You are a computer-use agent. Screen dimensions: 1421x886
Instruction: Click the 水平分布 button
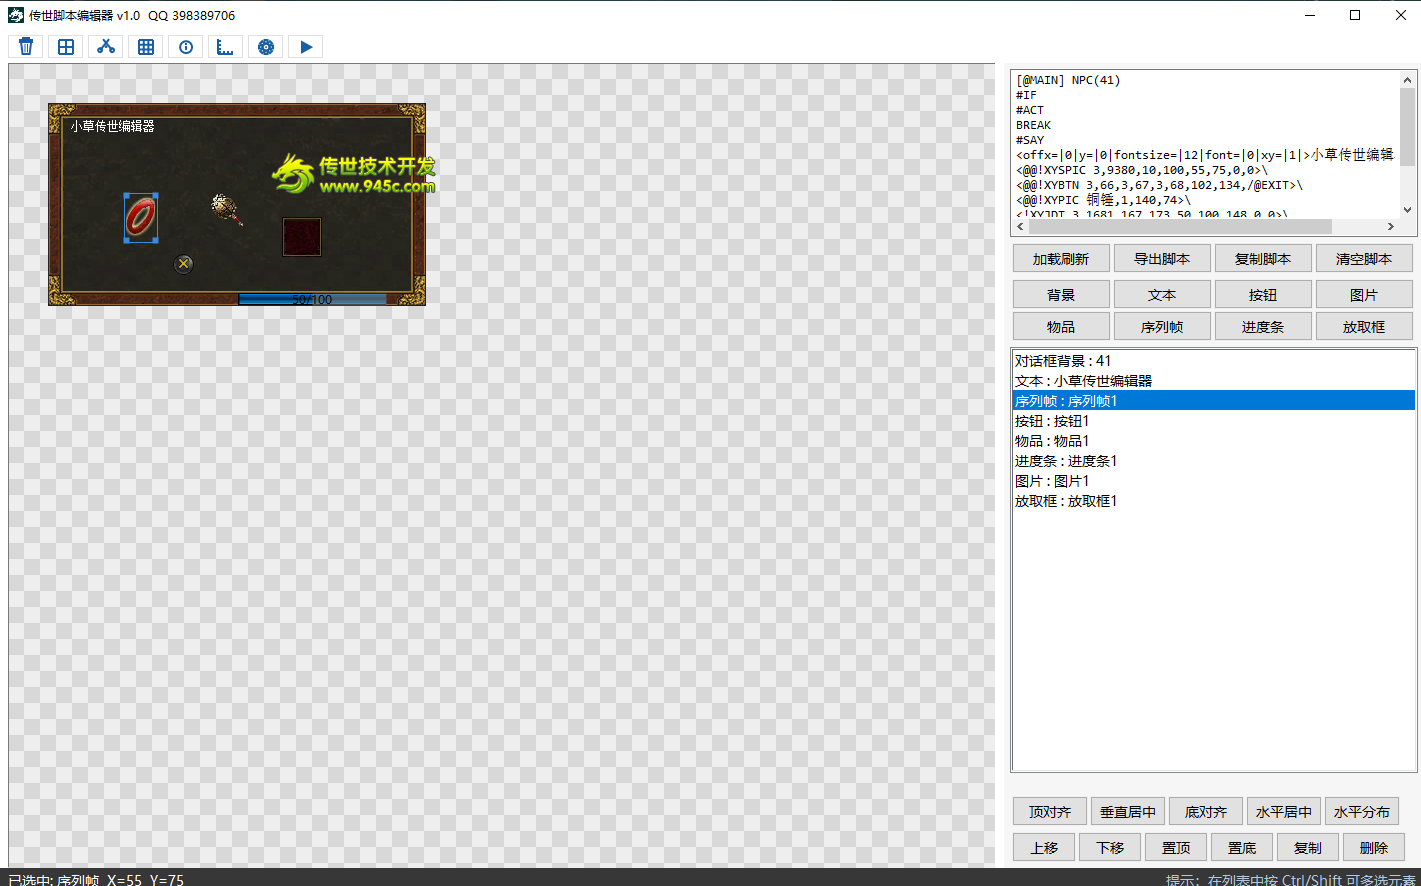click(x=1362, y=812)
